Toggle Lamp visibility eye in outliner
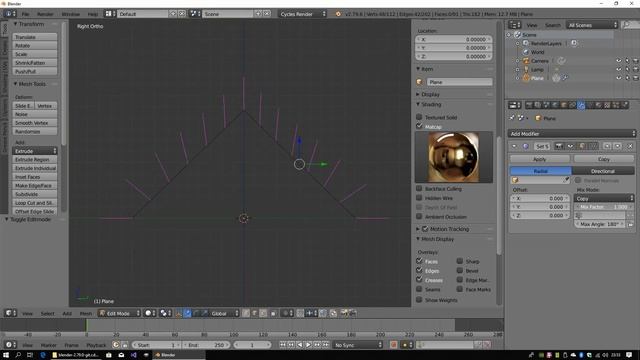Viewport: 640px width, 360px height. (x=618, y=69)
